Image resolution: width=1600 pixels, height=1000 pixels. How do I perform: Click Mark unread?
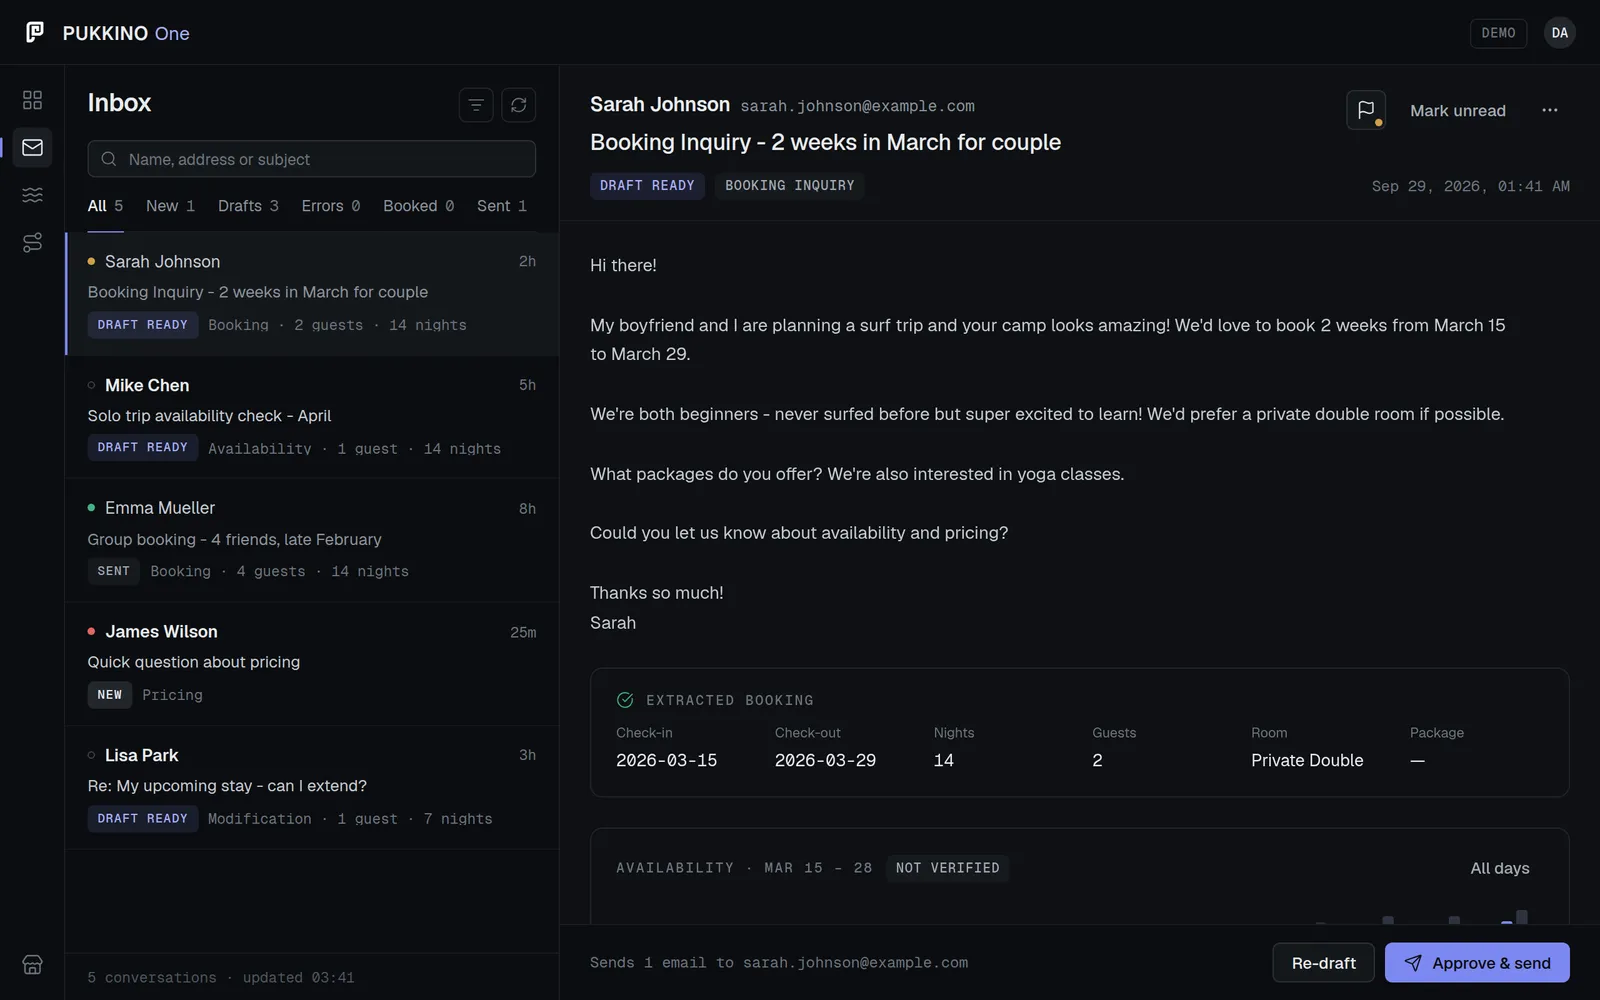click(x=1458, y=110)
